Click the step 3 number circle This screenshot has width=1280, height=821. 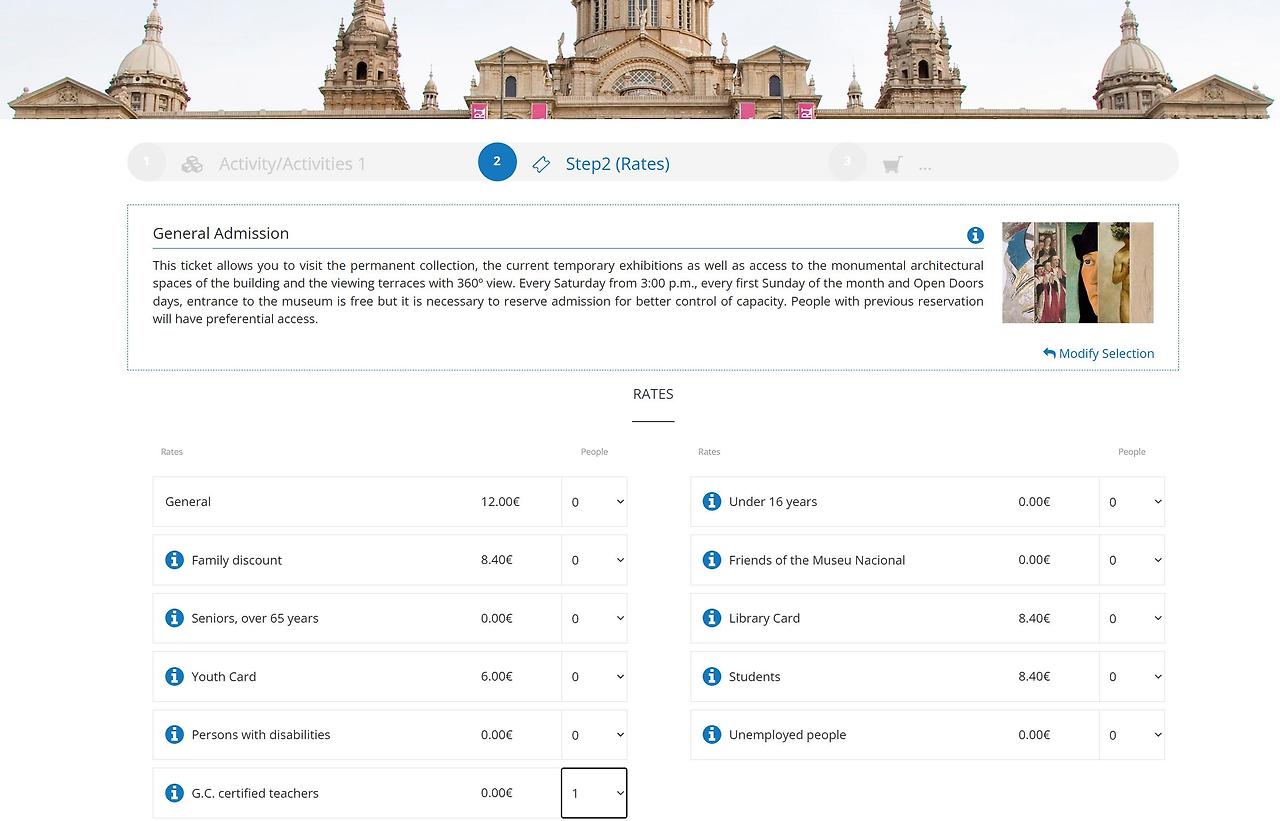coord(847,162)
